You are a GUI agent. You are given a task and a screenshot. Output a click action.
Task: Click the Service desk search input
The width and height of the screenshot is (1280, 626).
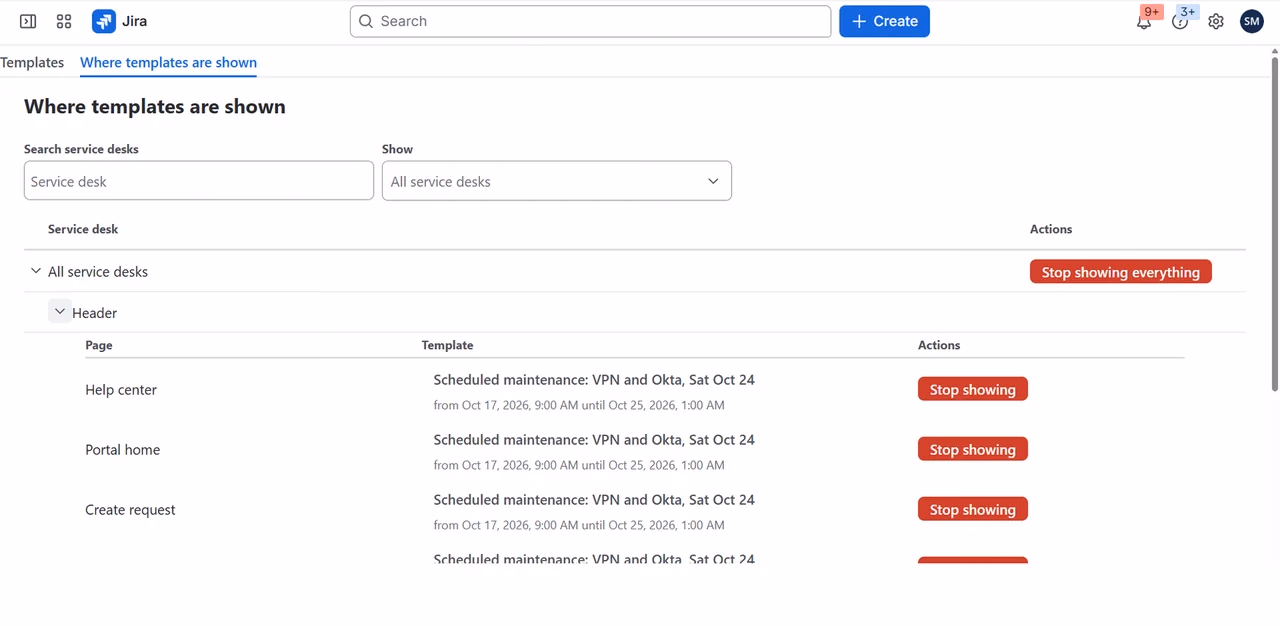click(x=199, y=181)
